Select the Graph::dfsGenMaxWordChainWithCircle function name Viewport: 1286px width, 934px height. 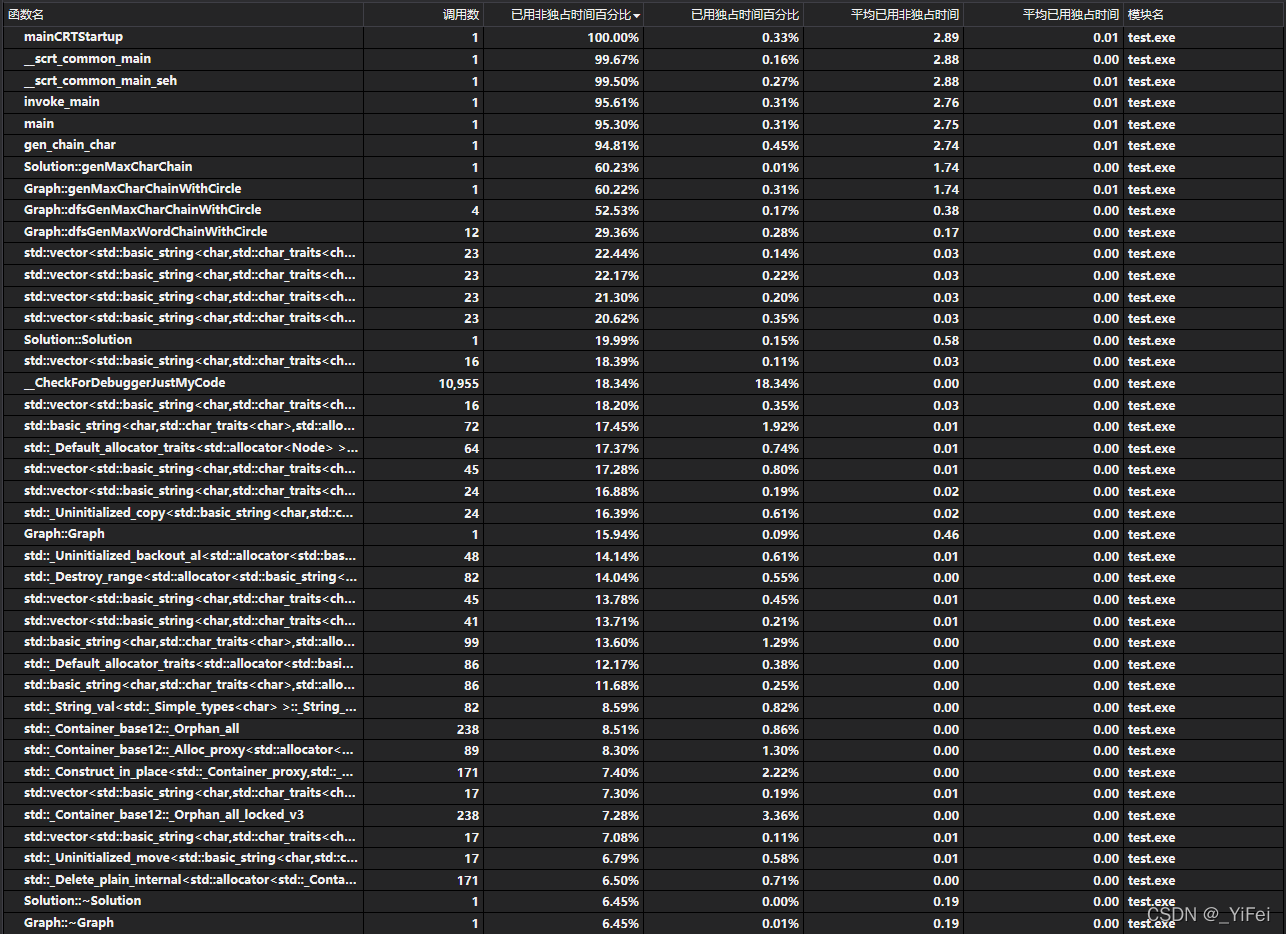(146, 232)
